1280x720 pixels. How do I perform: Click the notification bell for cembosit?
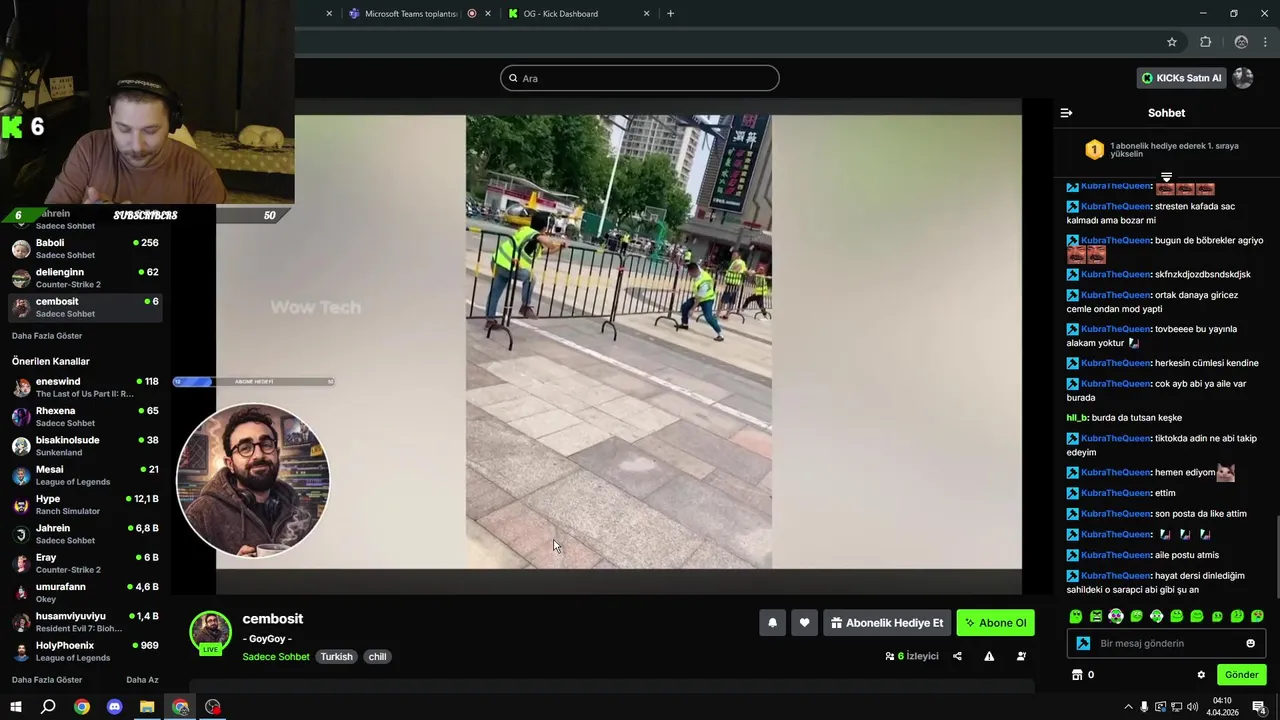tap(772, 623)
